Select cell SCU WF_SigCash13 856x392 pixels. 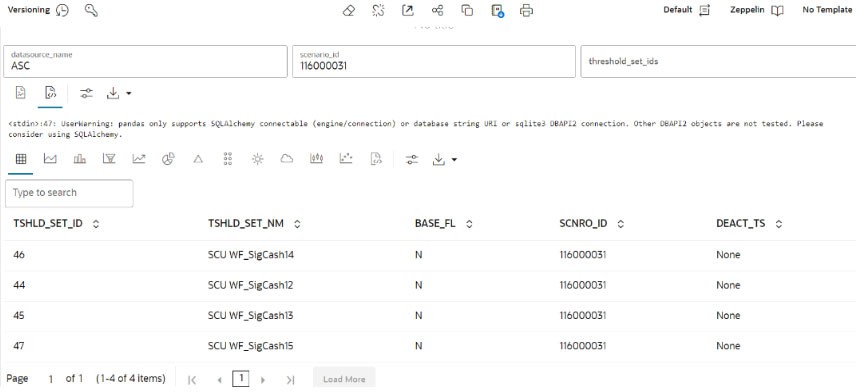tap(251, 316)
